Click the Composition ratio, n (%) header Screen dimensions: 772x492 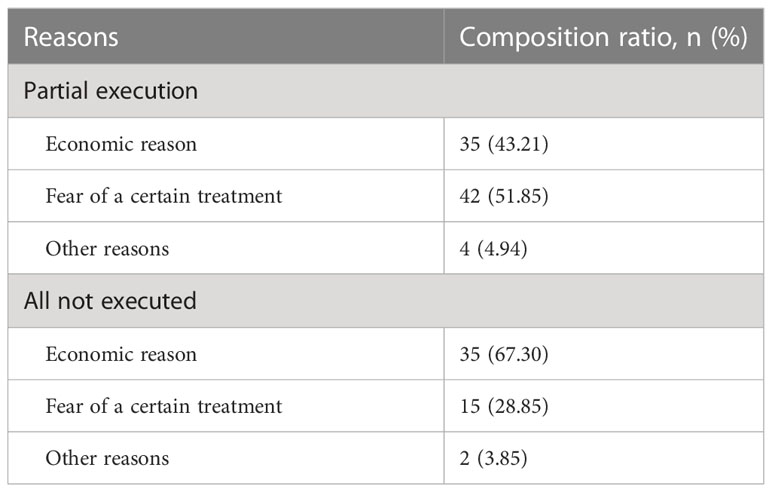point(603,37)
